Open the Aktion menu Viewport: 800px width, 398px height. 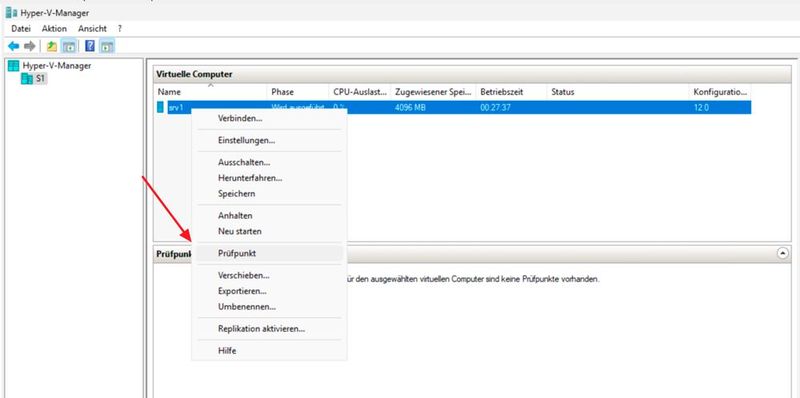54,29
